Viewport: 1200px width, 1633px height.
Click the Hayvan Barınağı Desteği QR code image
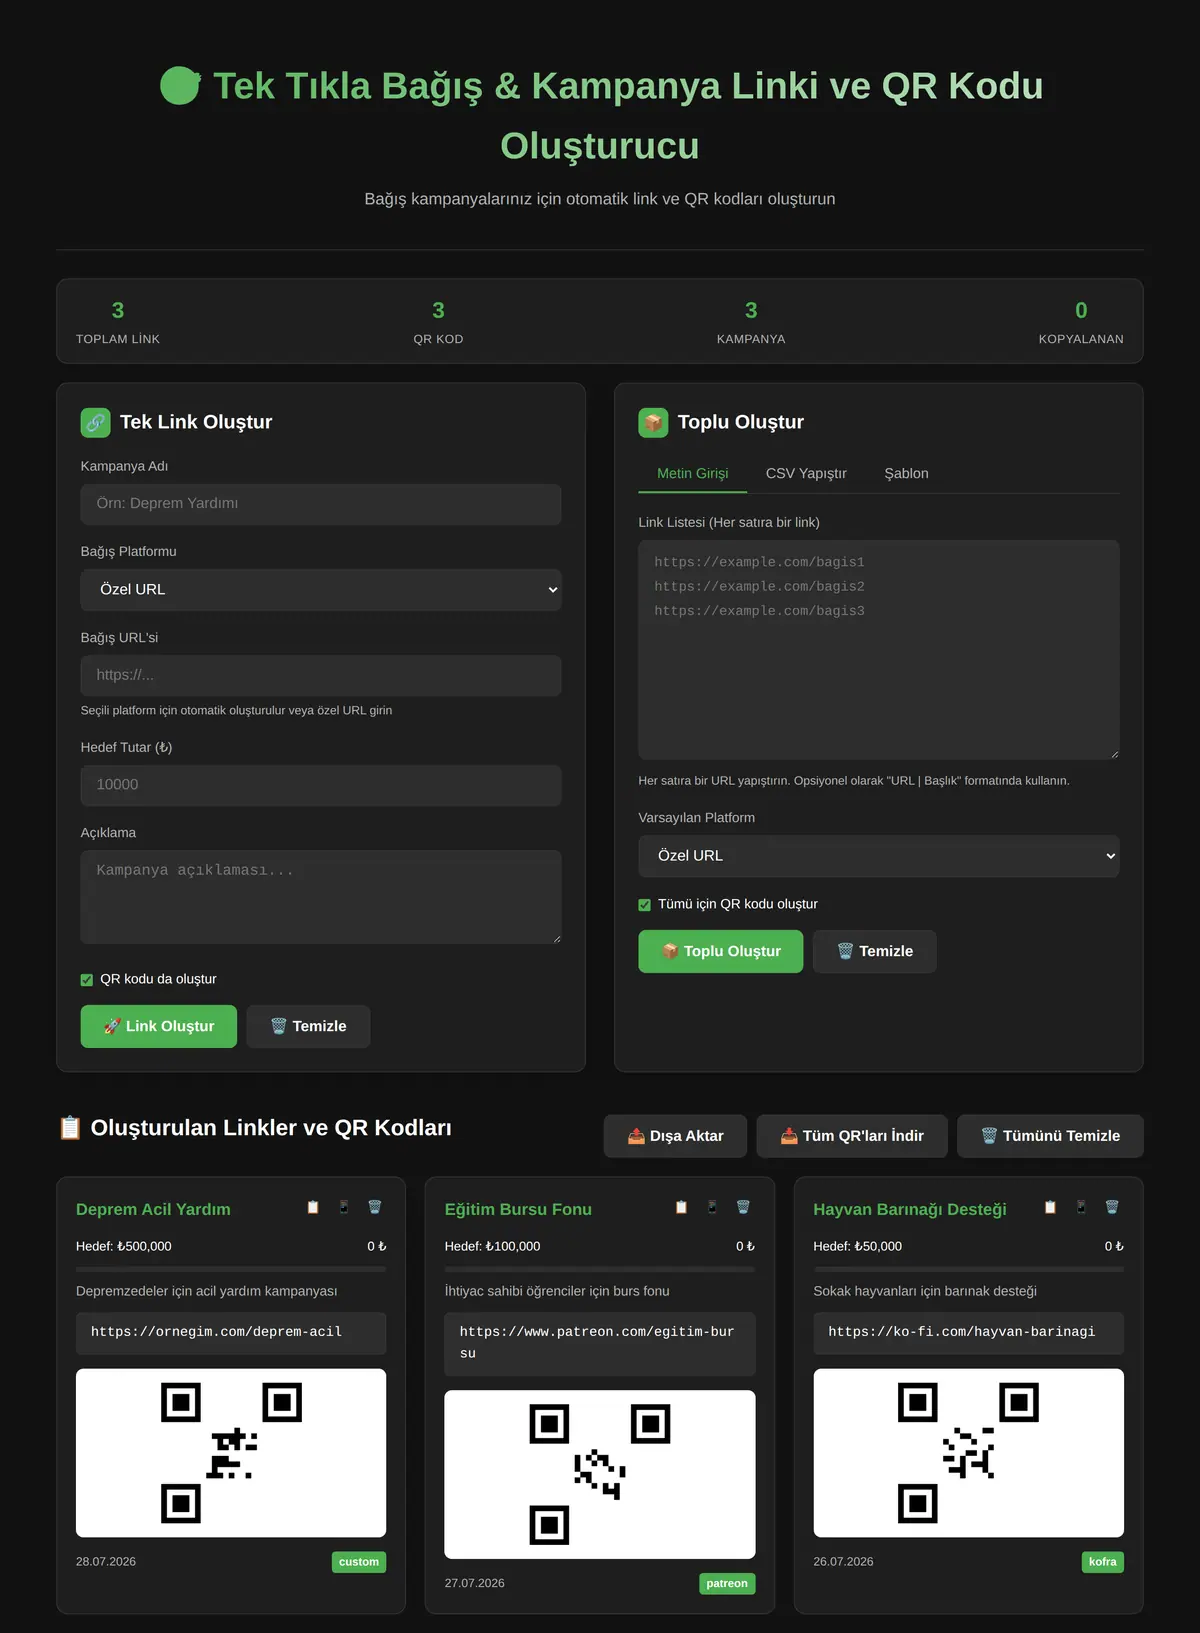[x=969, y=1453]
